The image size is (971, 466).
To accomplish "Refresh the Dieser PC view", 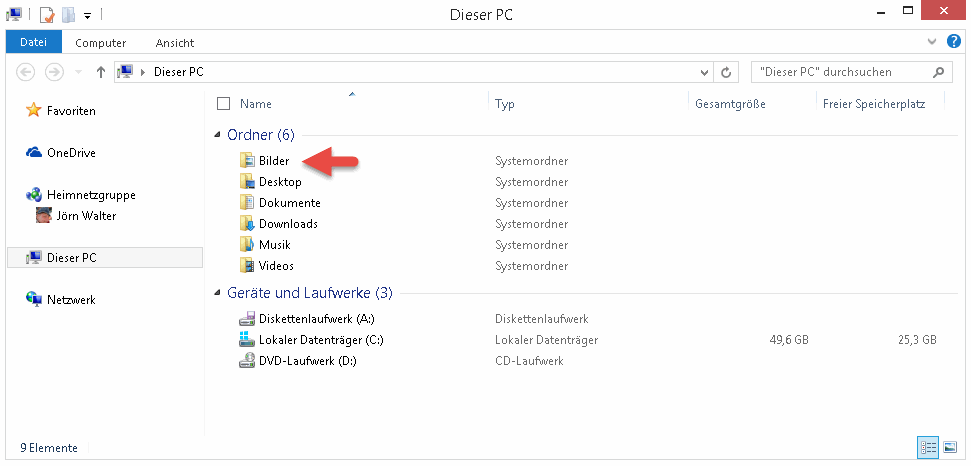I will tap(727, 72).
